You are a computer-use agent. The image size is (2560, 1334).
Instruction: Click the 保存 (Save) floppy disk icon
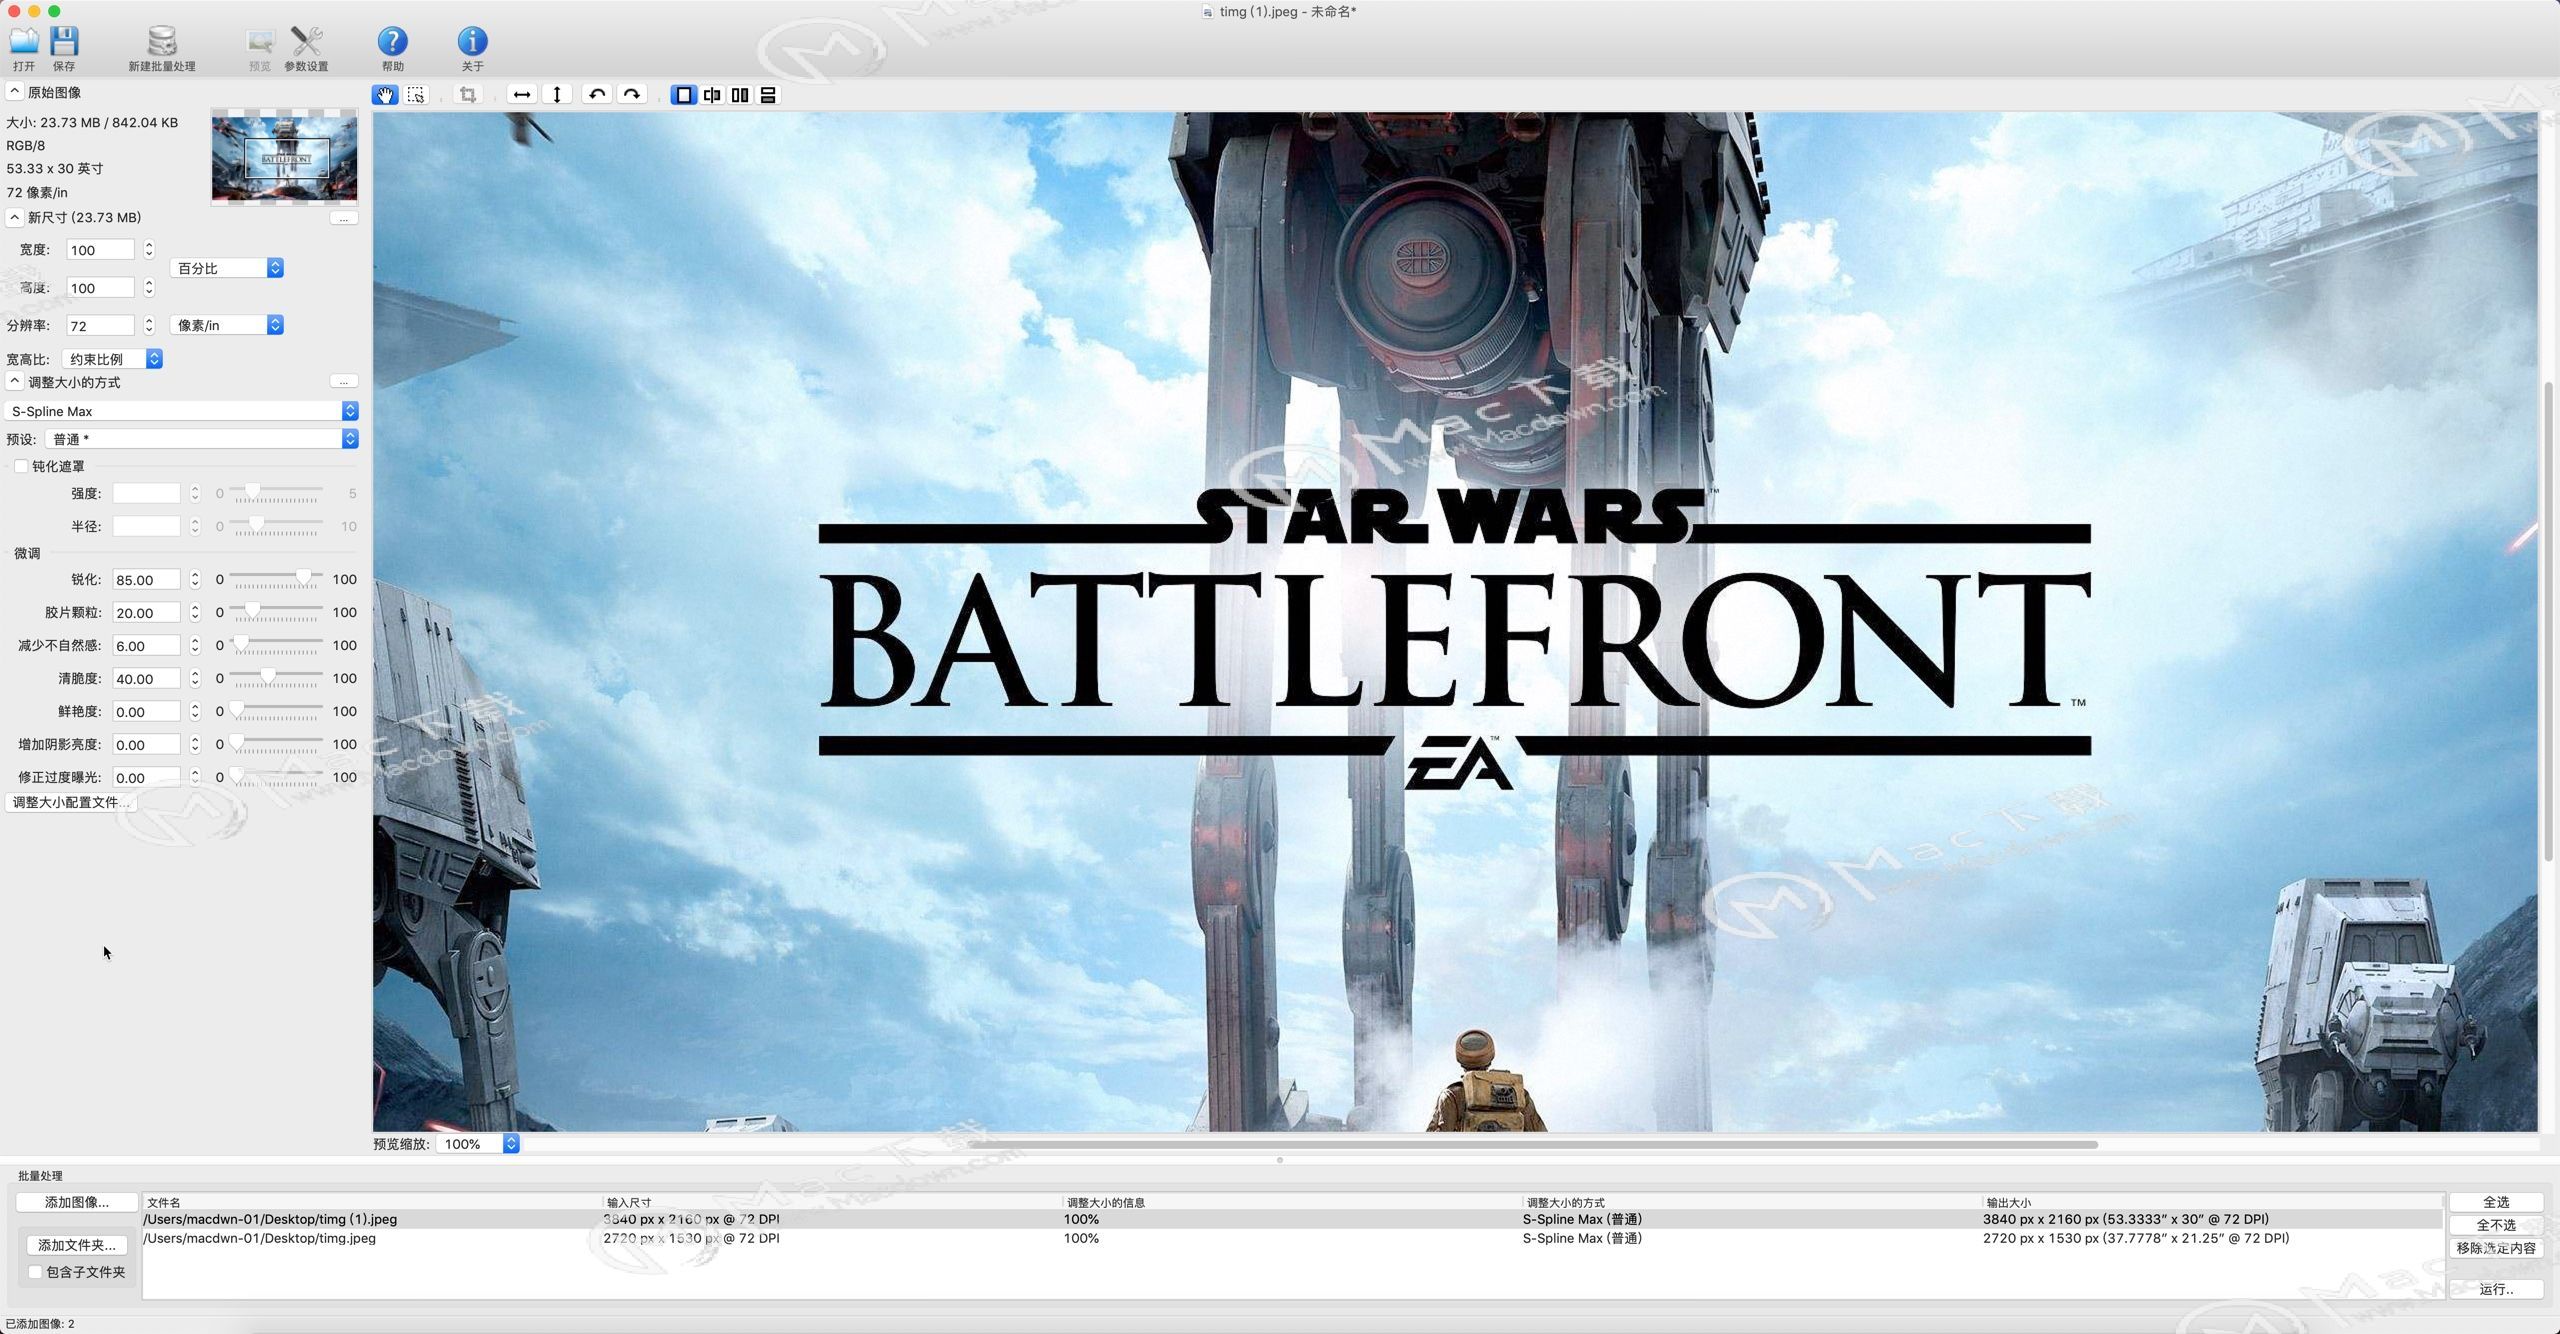point(64,41)
